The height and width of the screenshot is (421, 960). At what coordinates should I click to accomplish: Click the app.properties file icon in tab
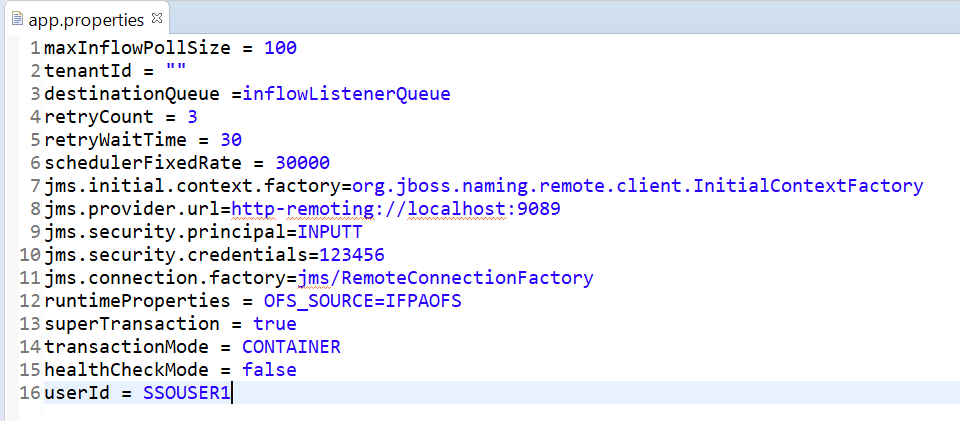coord(17,19)
